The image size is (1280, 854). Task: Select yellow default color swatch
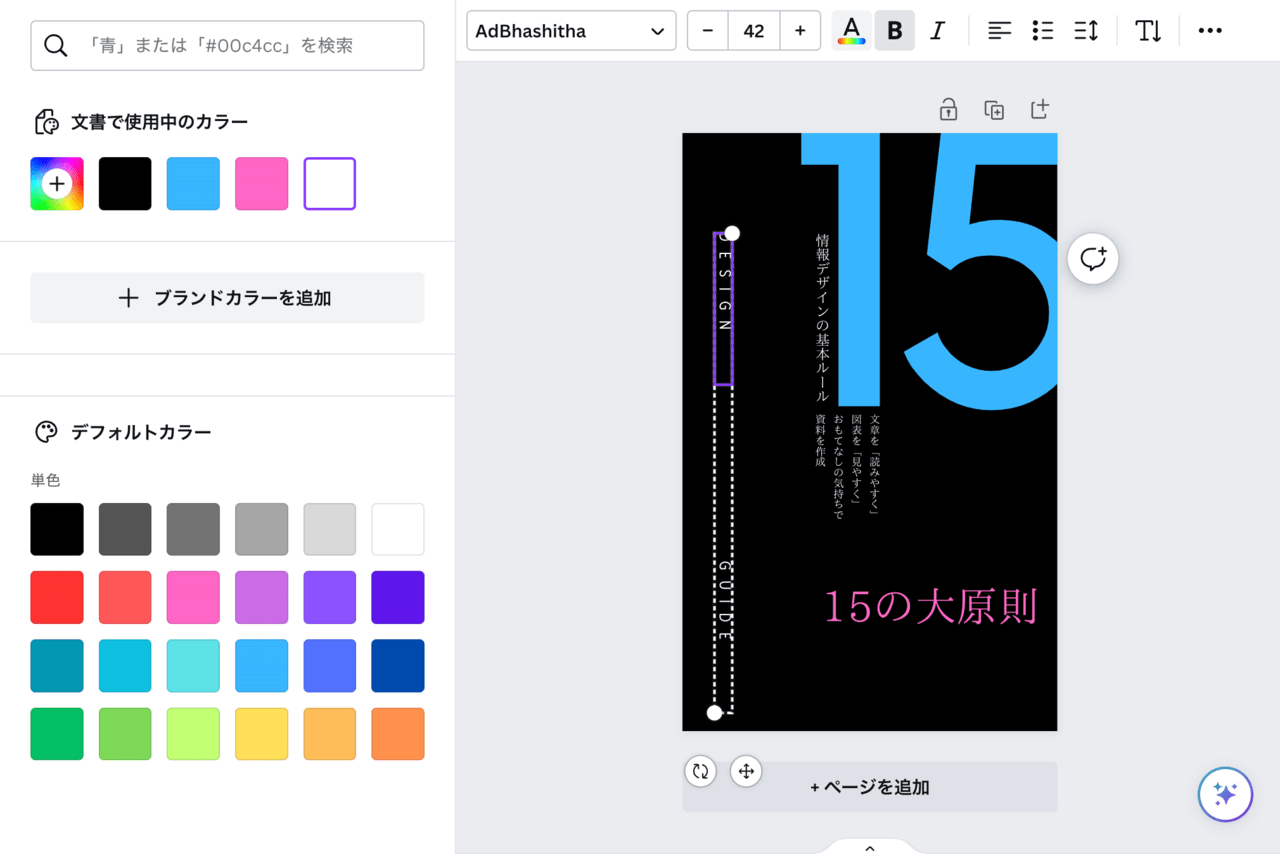coord(261,734)
